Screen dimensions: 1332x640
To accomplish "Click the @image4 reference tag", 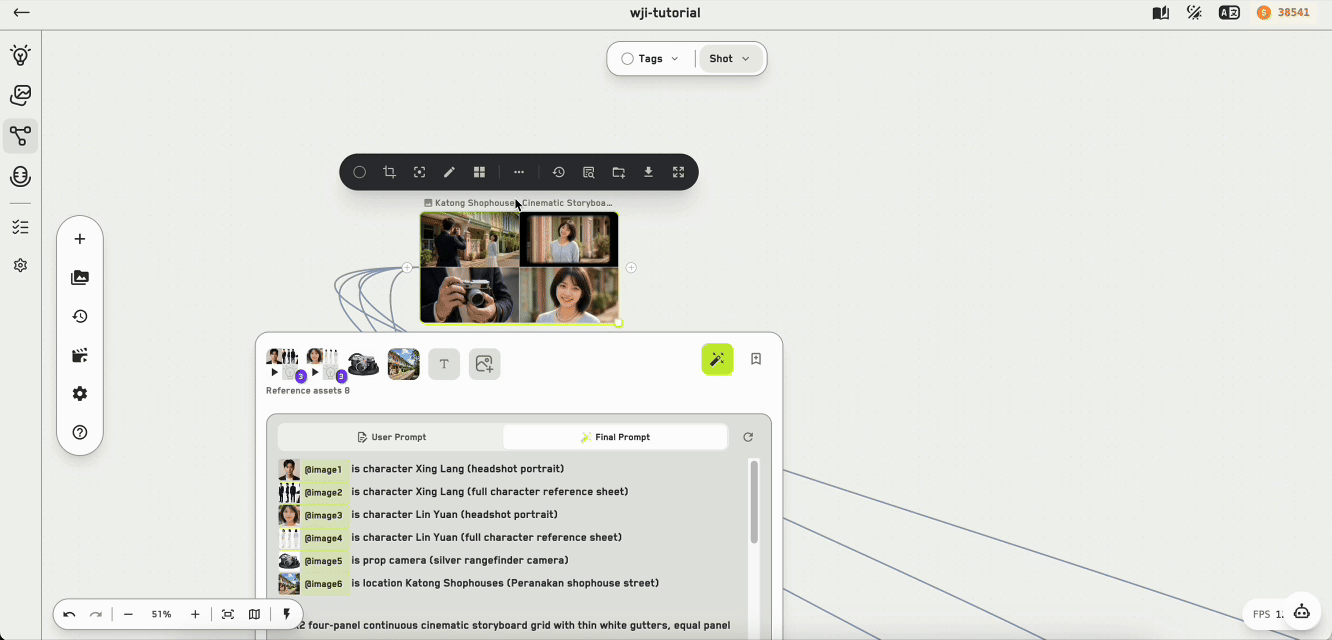I will coord(323,538).
